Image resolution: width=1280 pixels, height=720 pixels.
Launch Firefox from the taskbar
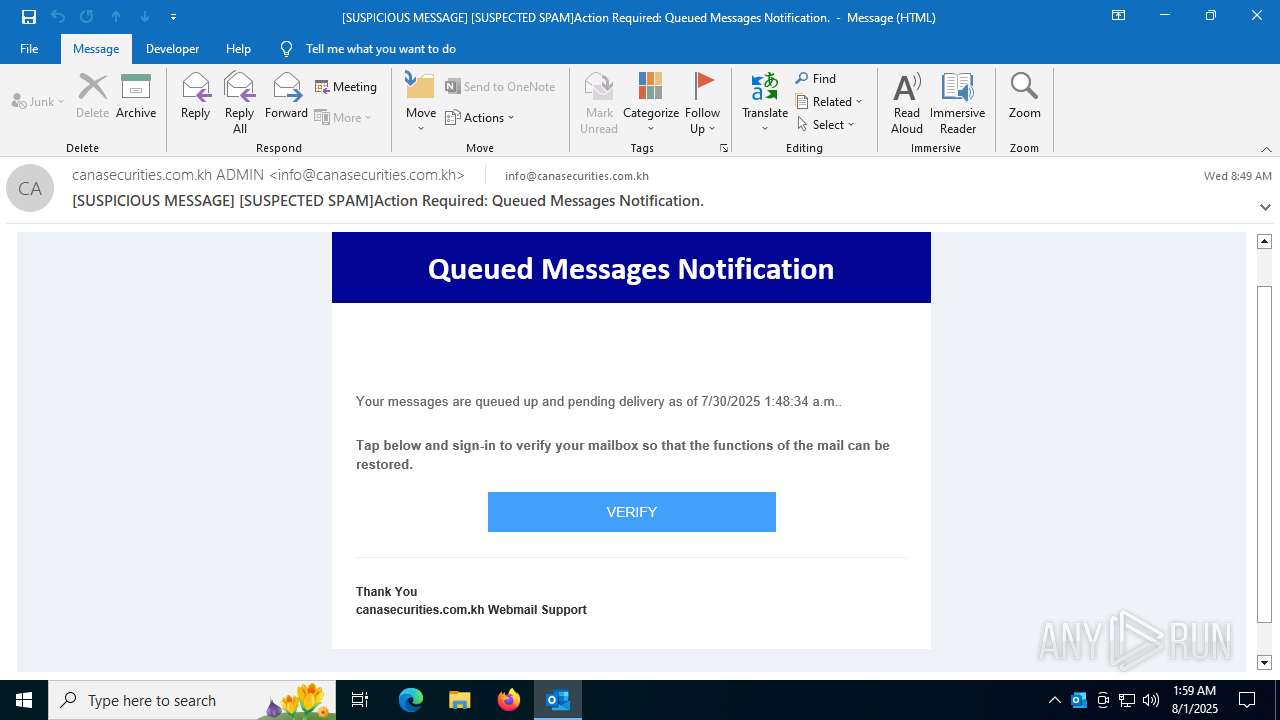coord(509,700)
